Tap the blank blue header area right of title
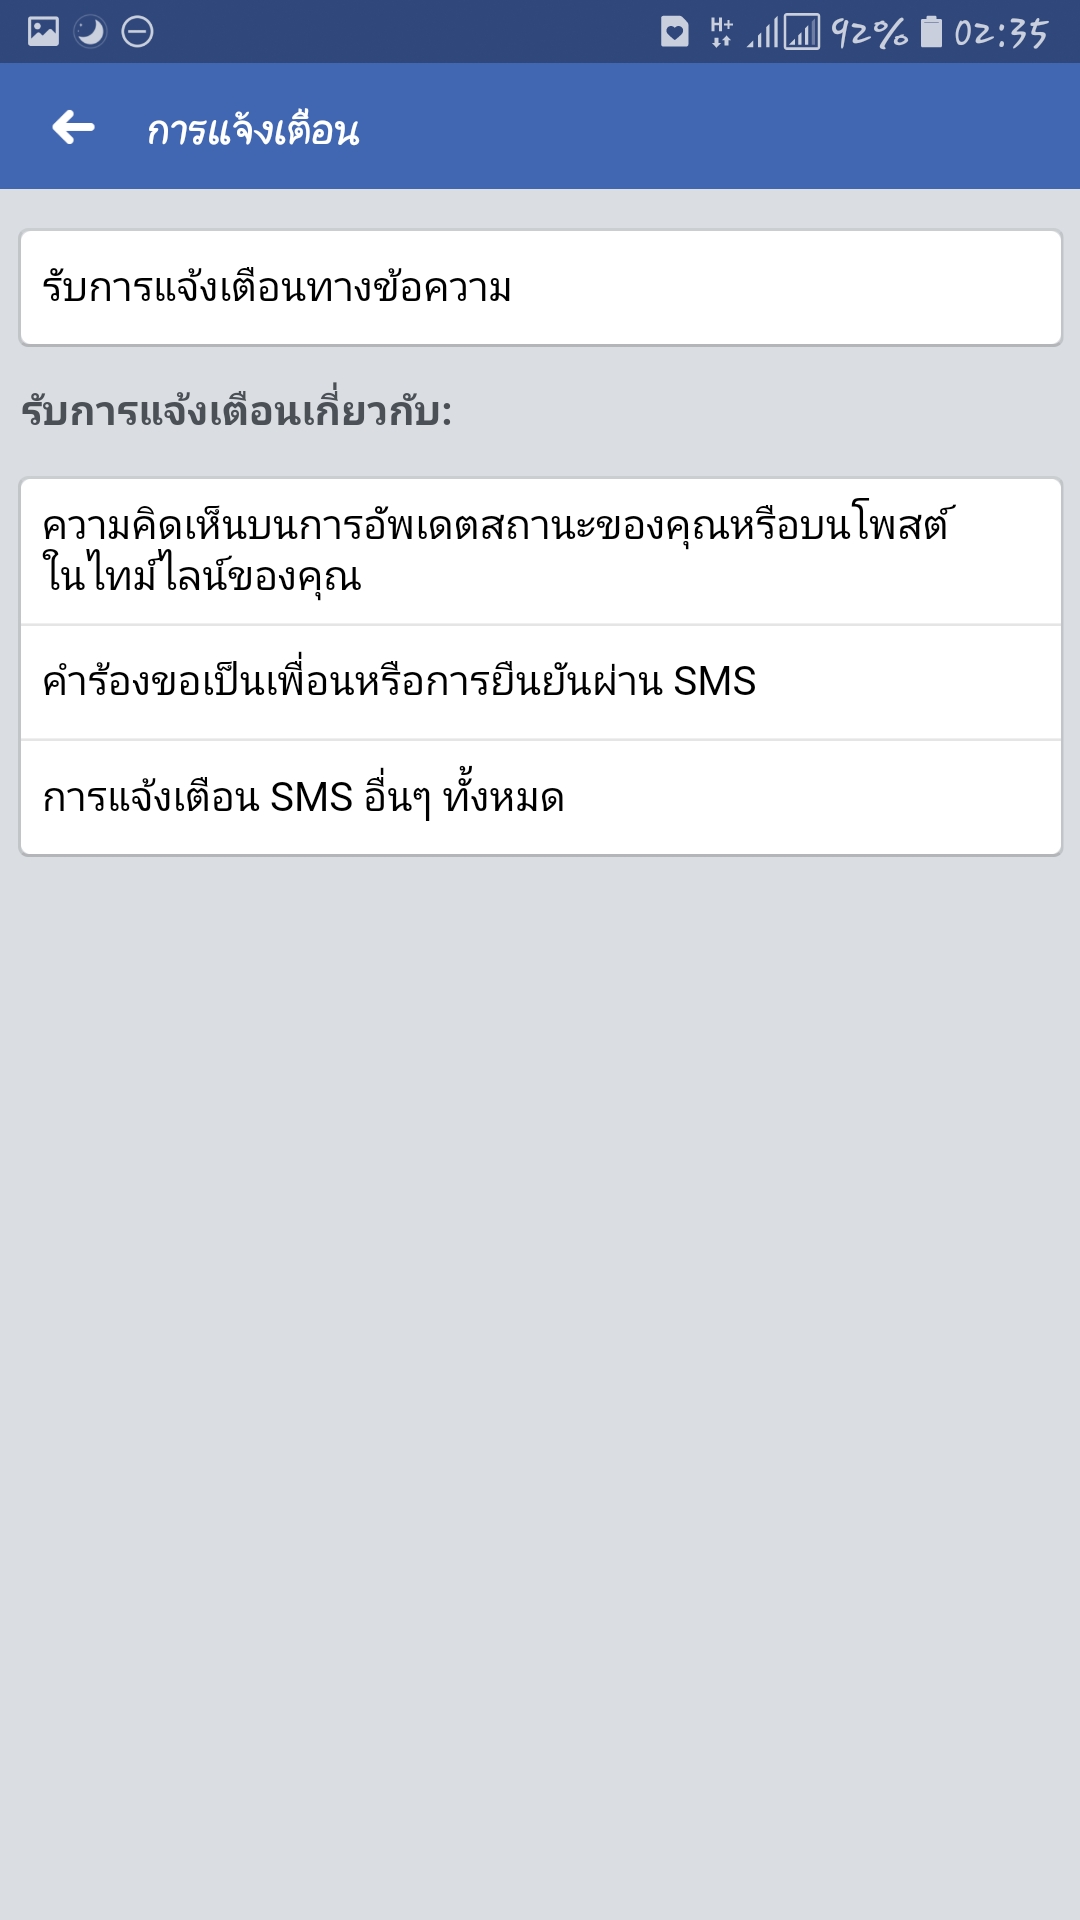1080x1920 pixels. tap(720, 127)
